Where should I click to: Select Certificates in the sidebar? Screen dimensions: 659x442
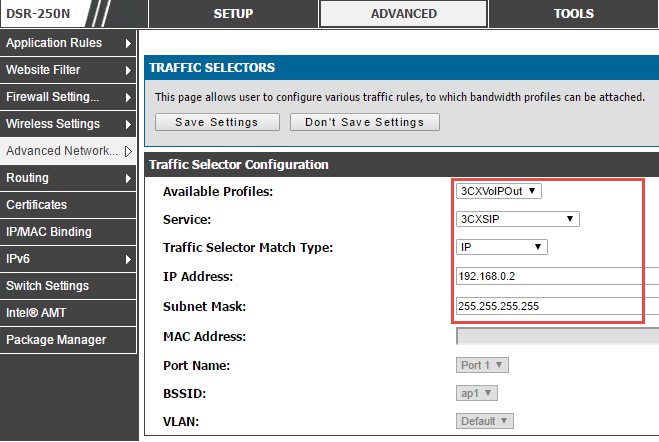click(x=37, y=205)
